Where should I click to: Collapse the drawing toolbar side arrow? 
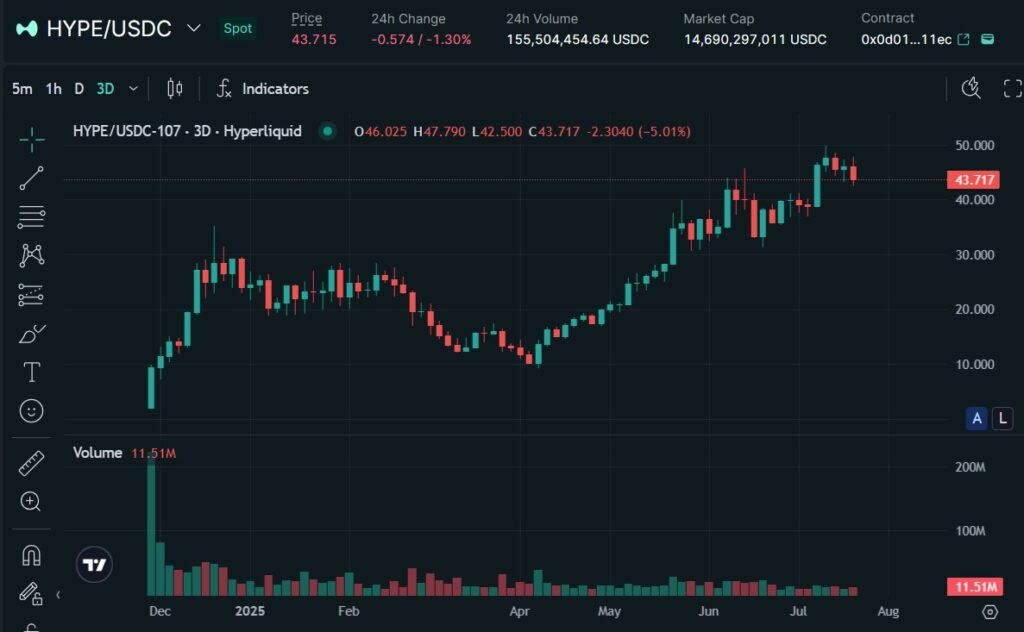(x=58, y=594)
